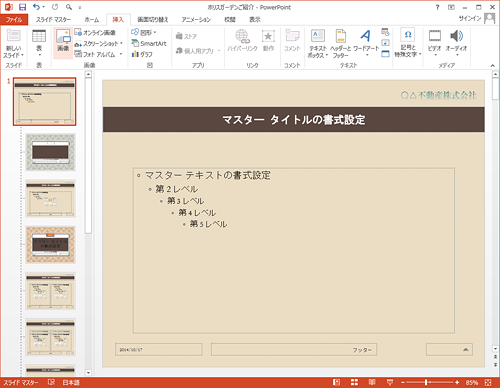Insert a text box with テキスト ボックス
The image size is (500, 388).
[x=318, y=43]
